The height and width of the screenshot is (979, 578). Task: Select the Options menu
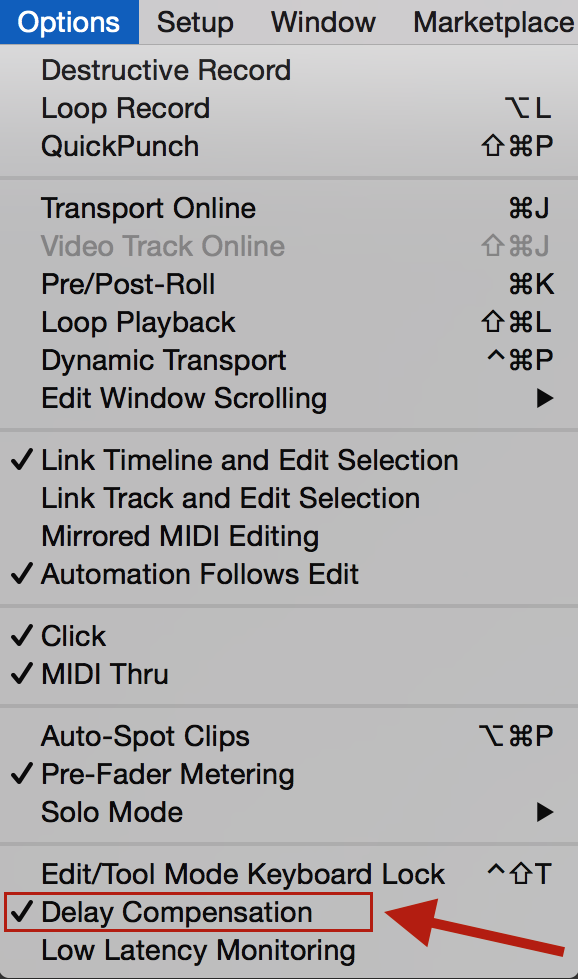tap(69, 21)
